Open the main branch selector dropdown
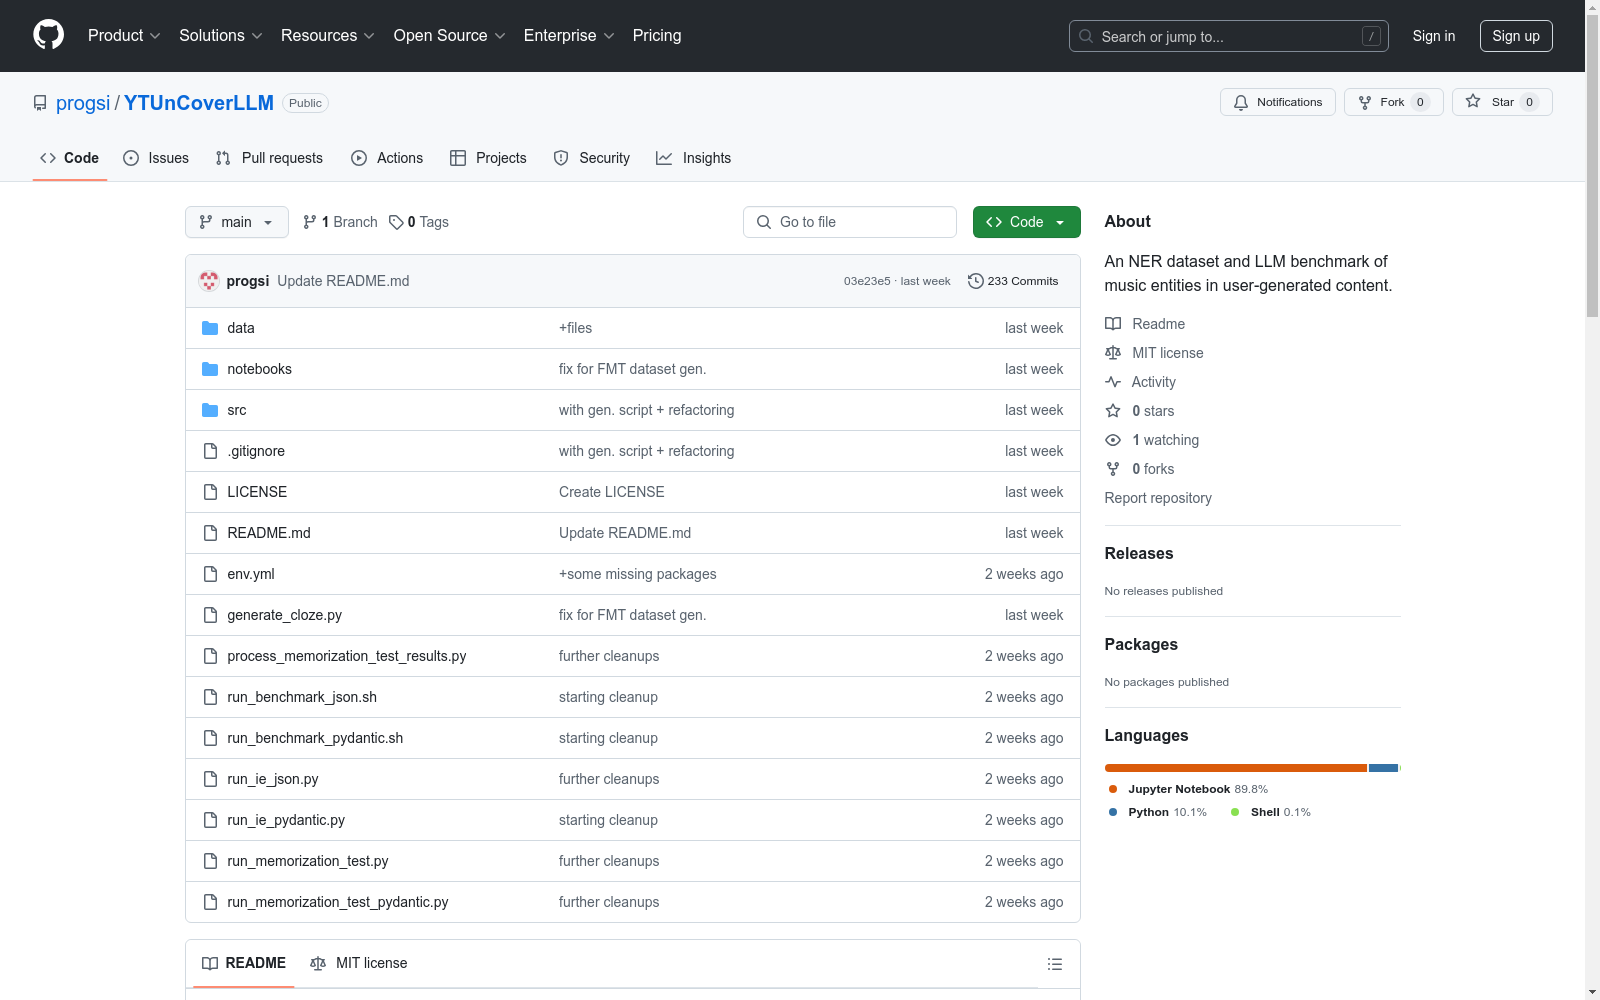 click(x=237, y=222)
